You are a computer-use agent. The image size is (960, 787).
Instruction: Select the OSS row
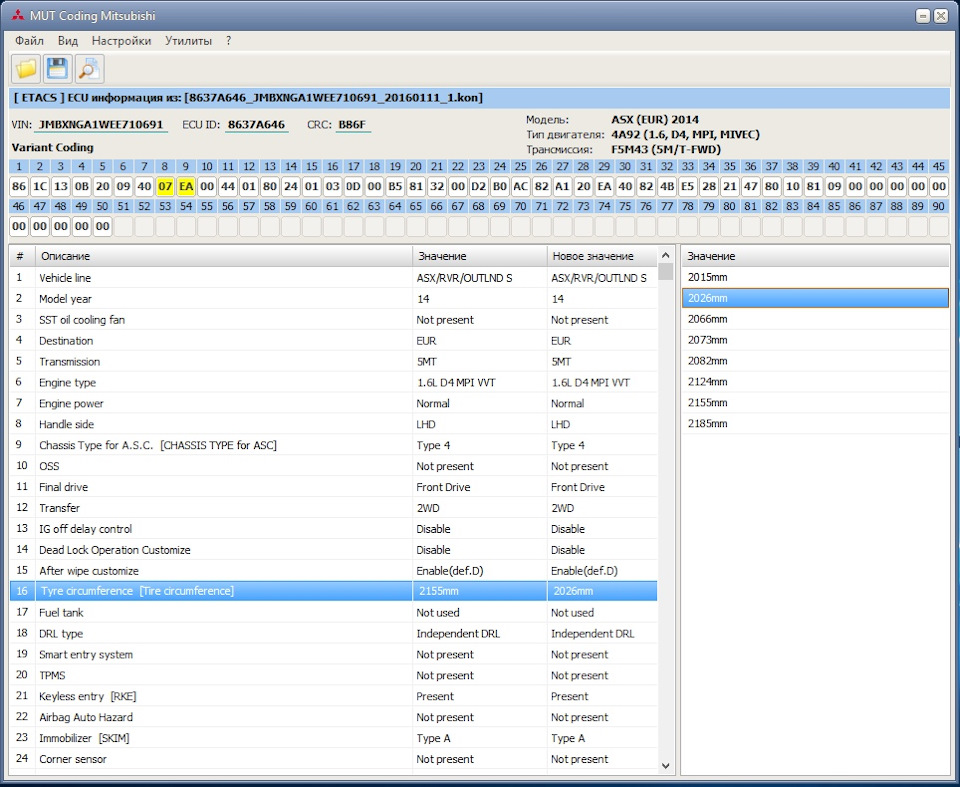click(334, 466)
